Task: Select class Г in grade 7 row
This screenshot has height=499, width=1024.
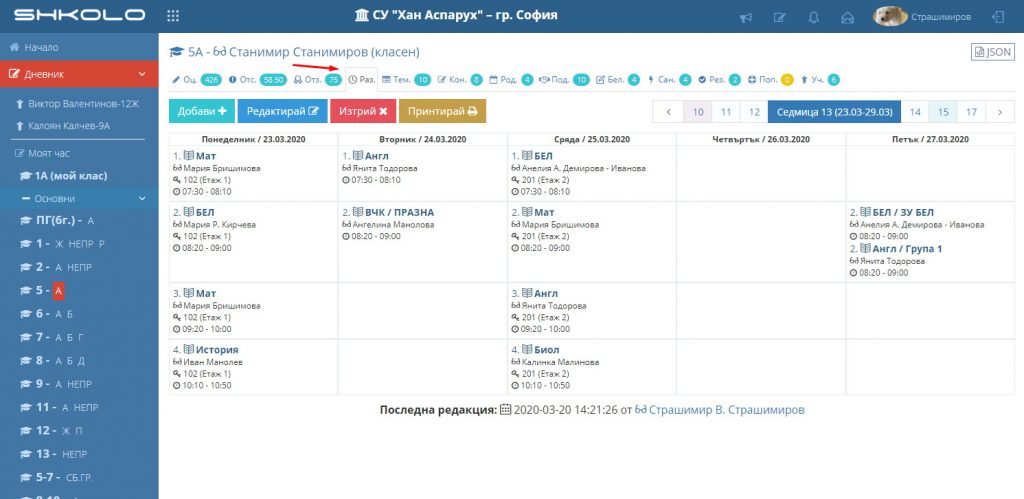Action: pos(82,338)
